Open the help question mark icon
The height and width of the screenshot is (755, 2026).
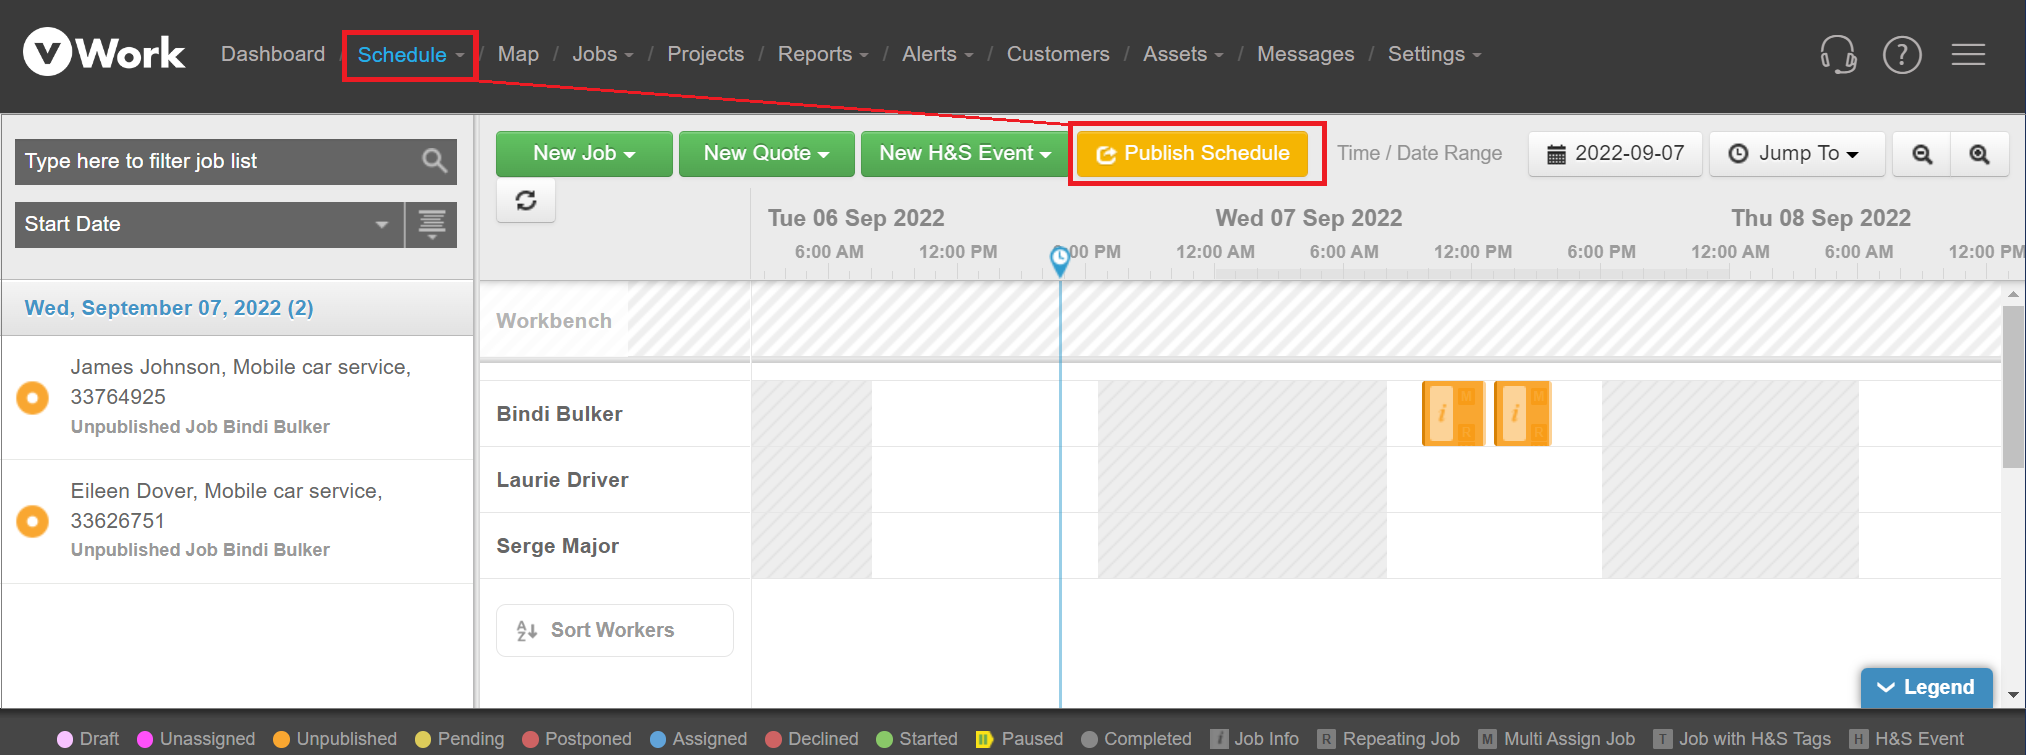coord(1902,54)
